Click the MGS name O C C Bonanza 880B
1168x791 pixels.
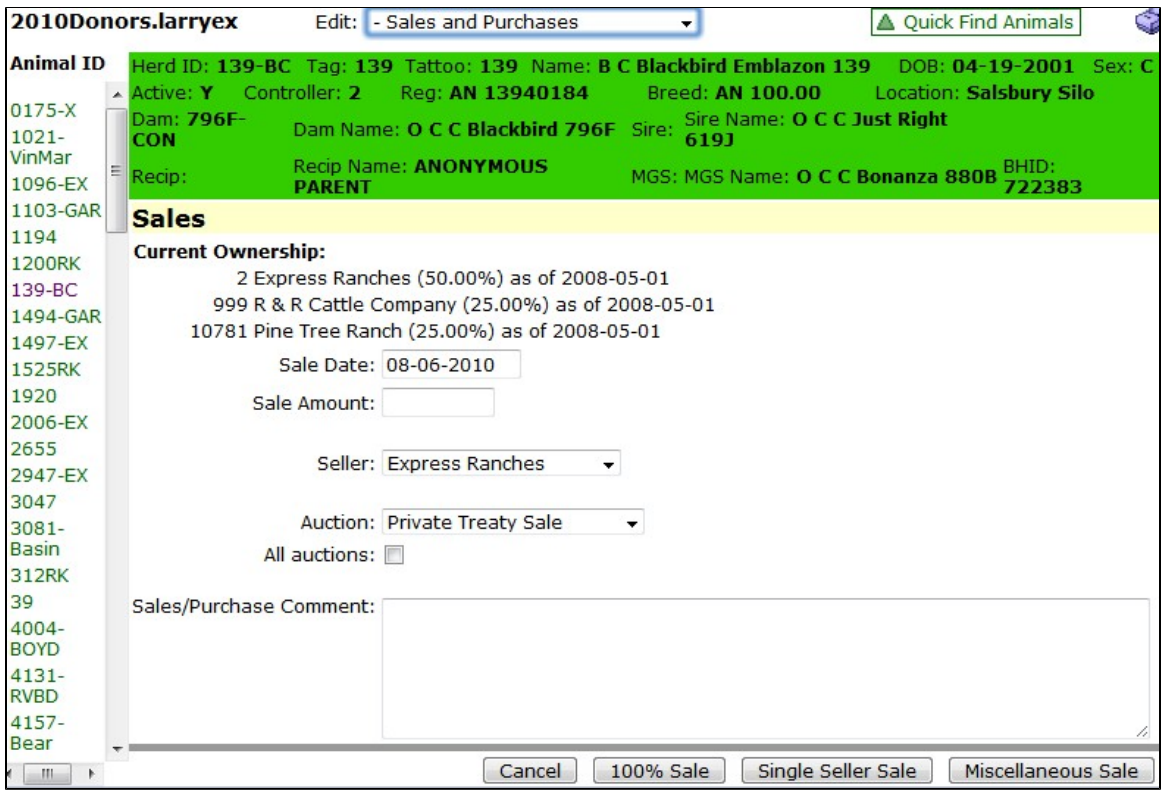click(896, 177)
